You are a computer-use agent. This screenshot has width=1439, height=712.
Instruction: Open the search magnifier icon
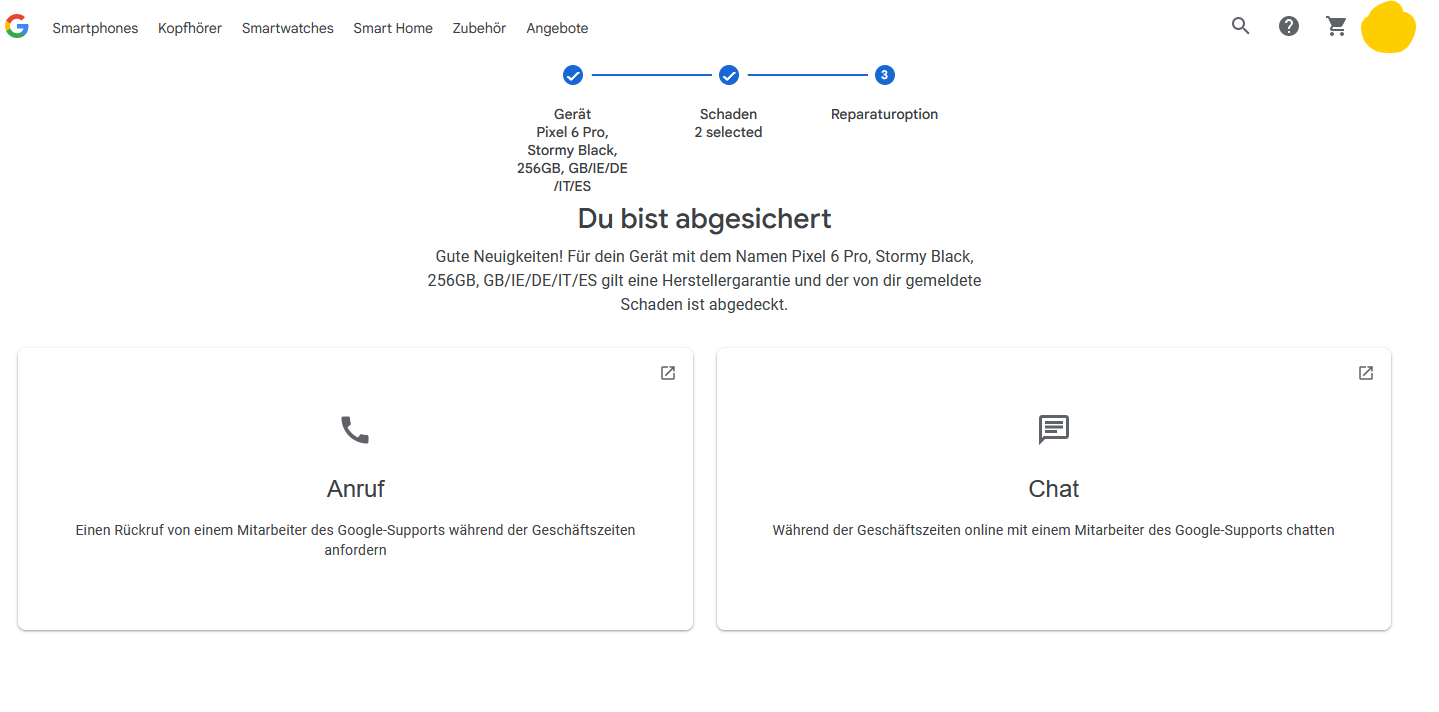click(x=1240, y=27)
